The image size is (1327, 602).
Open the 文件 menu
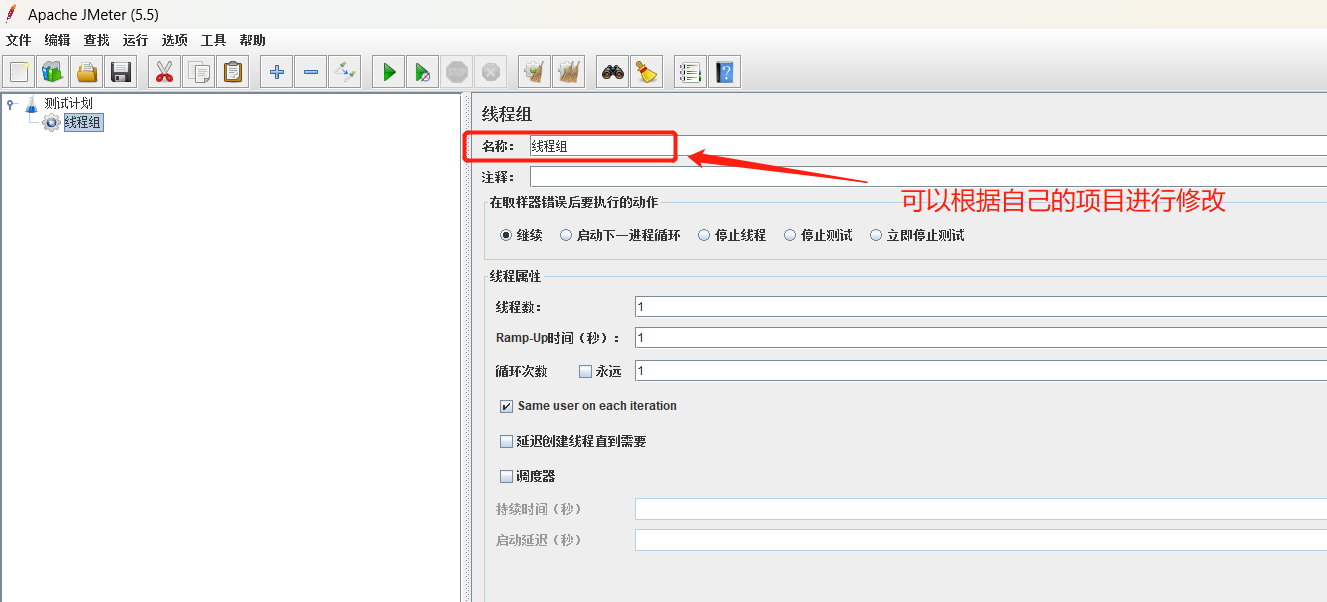click(x=19, y=41)
